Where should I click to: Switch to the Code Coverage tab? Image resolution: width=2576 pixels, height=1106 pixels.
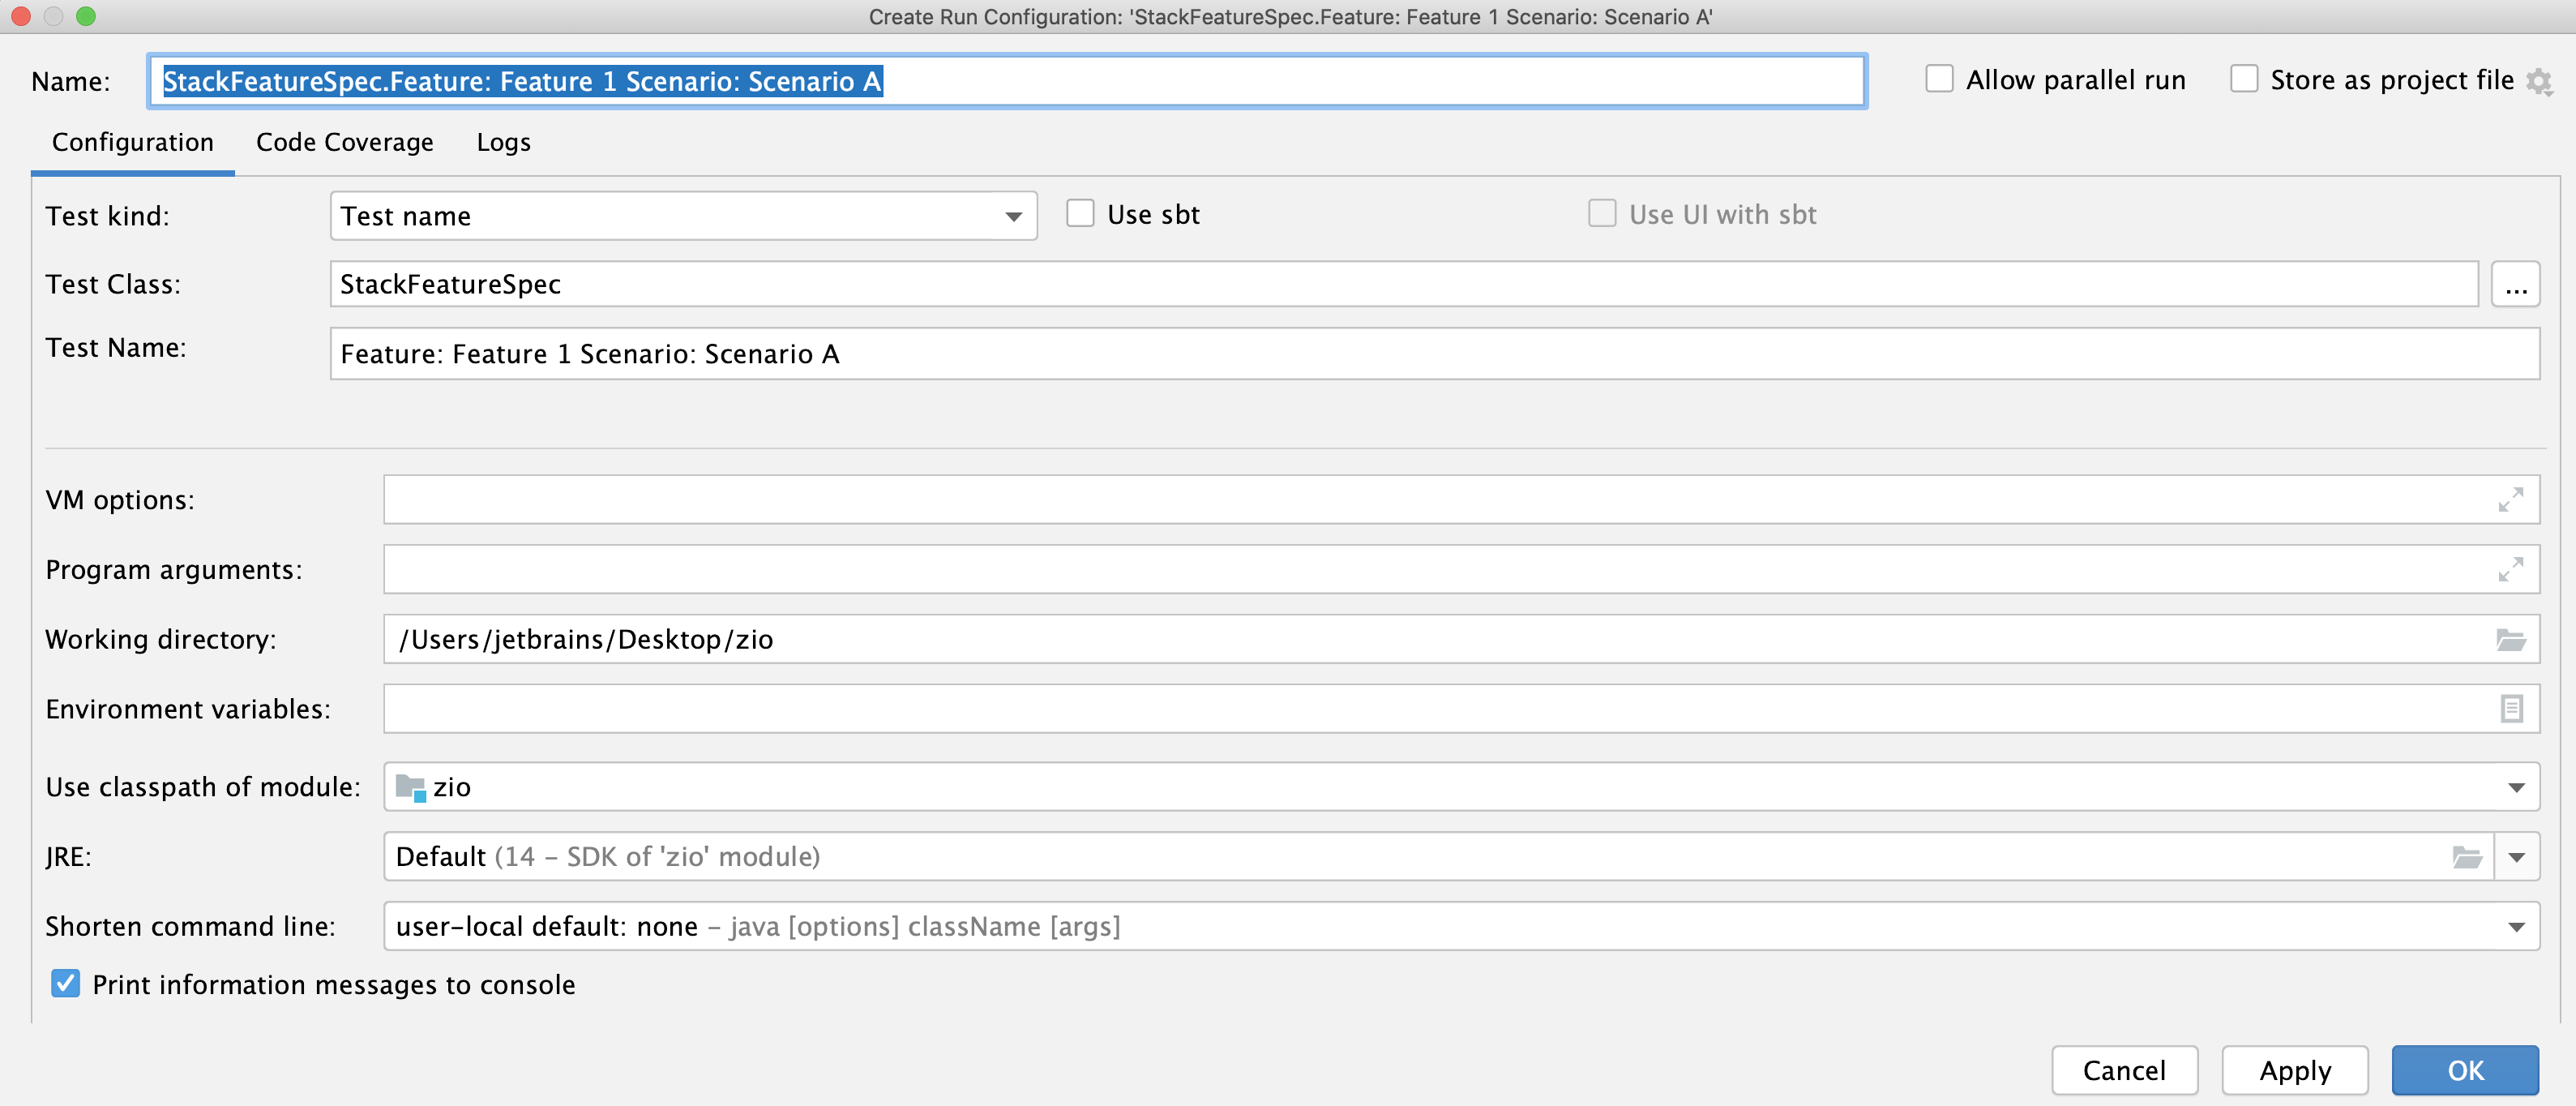[344, 142]
